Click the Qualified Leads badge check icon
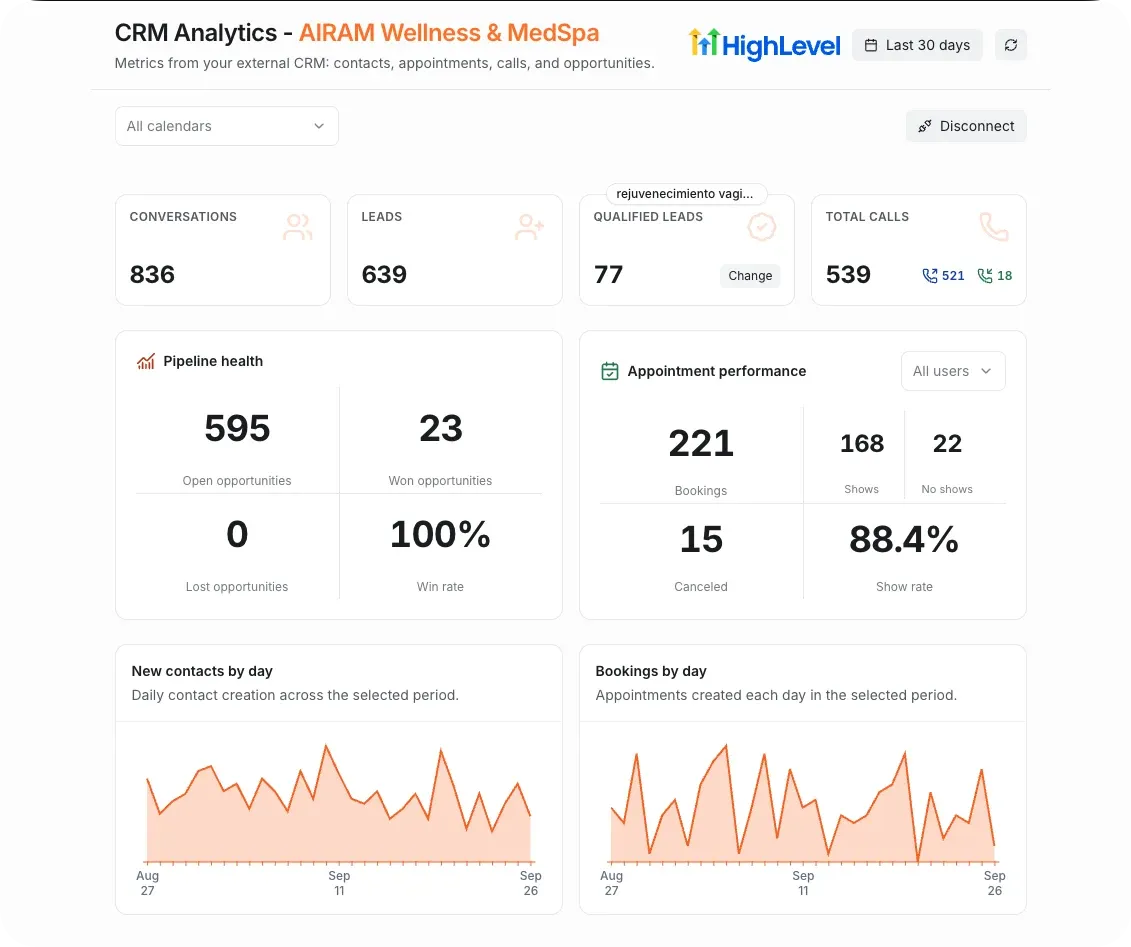 point(761,227)
